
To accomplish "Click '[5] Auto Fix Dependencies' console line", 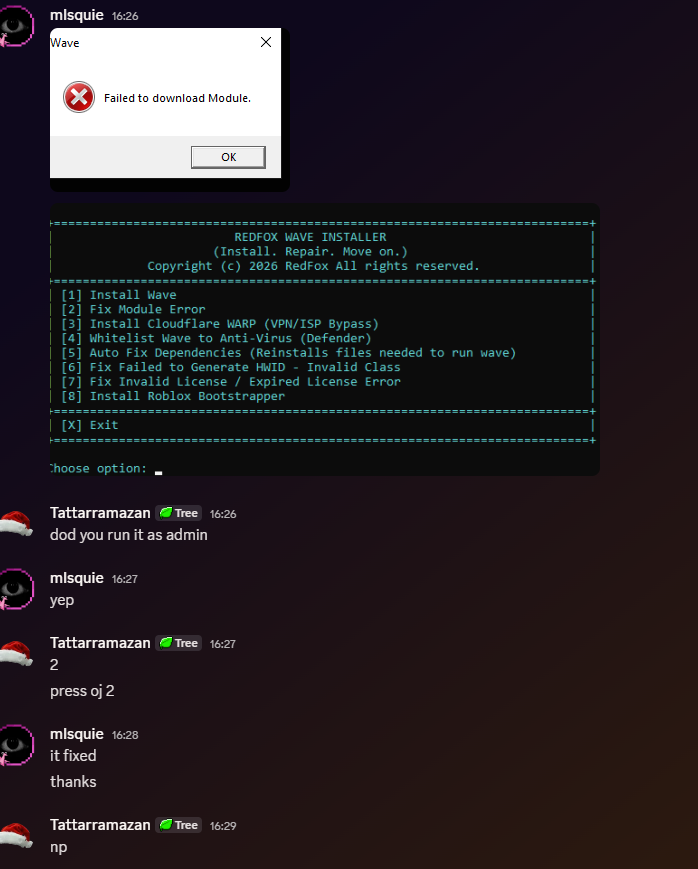I will 288,352.
